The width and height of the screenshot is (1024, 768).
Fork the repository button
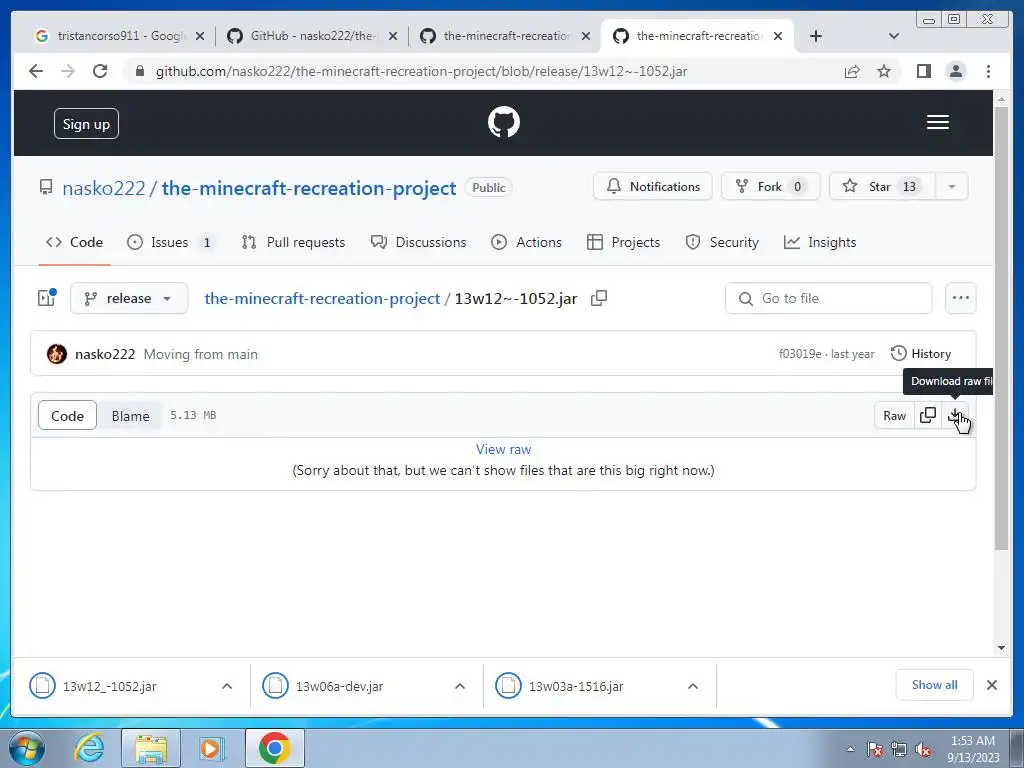point(771,187)
